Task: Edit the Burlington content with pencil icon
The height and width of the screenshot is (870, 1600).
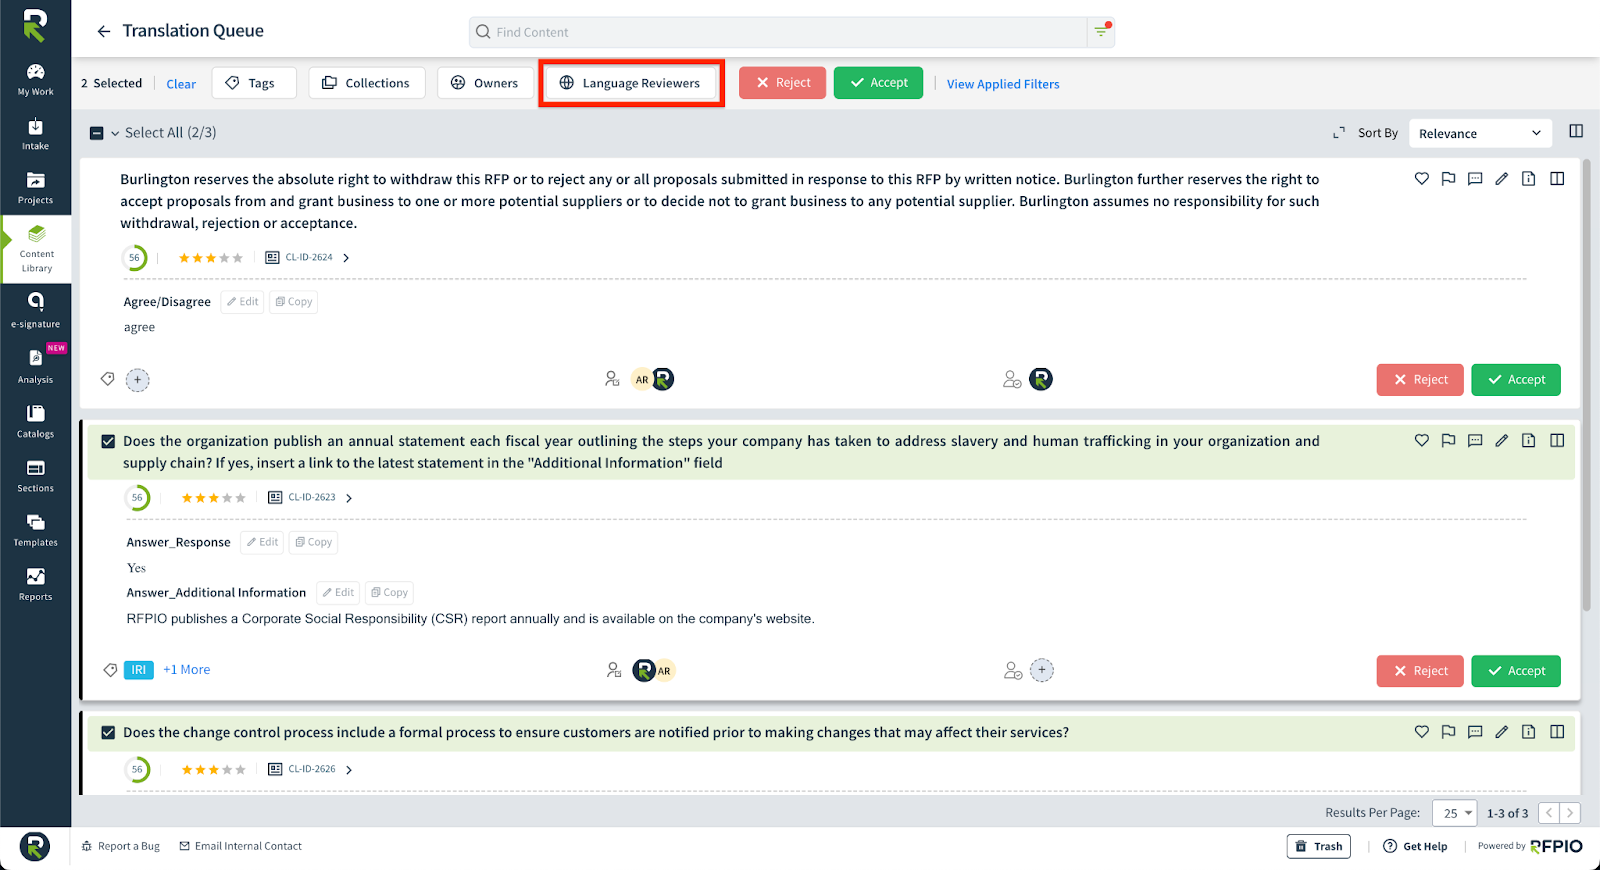Action: [x=1501, y=179]
